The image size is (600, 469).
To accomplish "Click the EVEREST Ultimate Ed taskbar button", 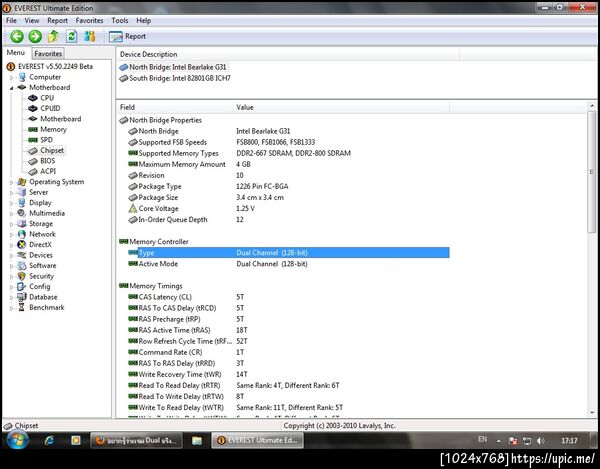I will pyautogui.click(x=258, y=441).
